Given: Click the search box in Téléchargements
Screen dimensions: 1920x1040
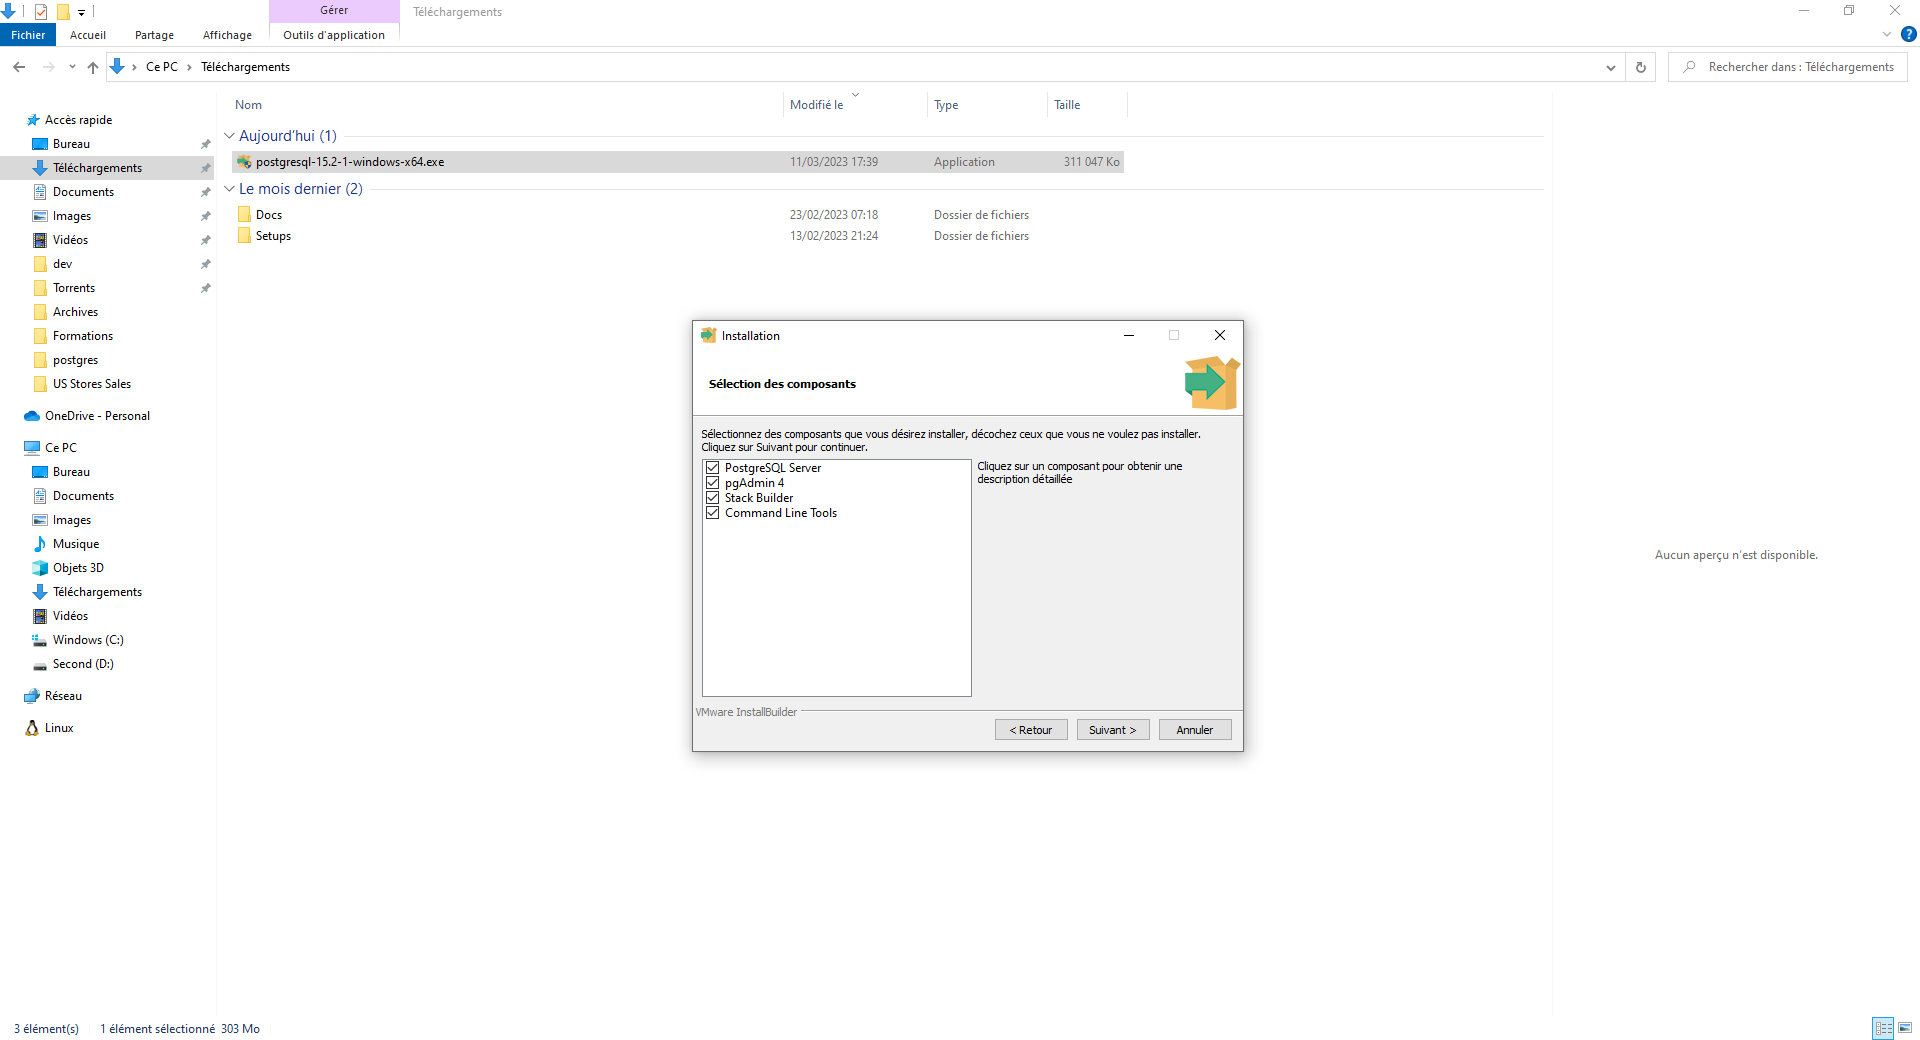Looking at the screenshot, I should [1788, 67].
